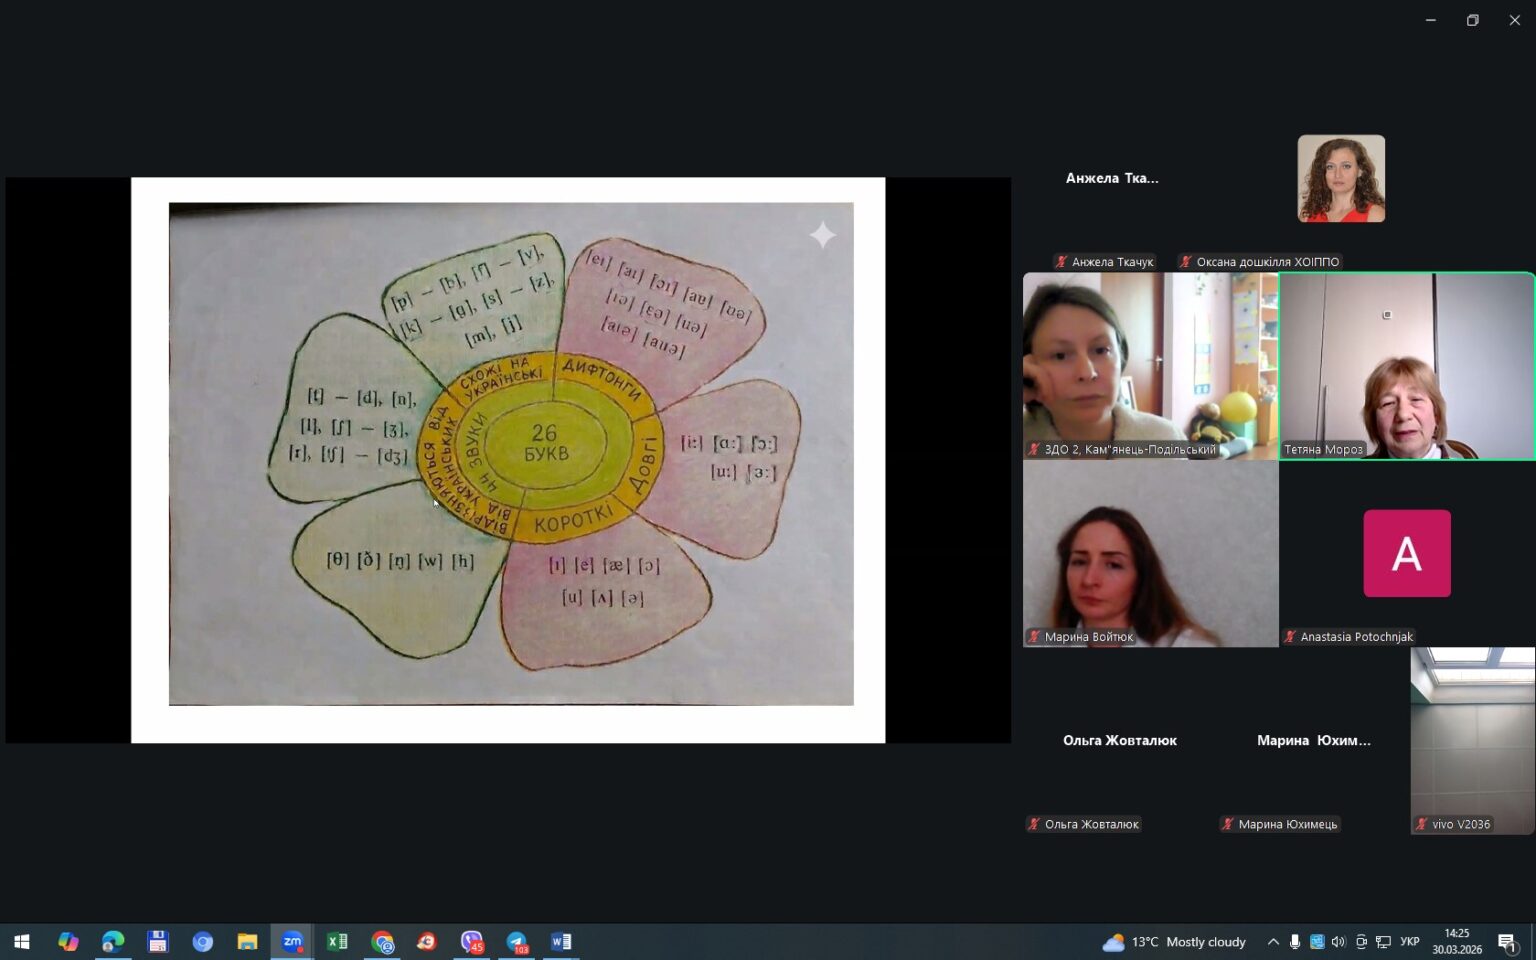Viewport: 1536px width, 960px height.
Task: Open the notification center icon
Action: (1508, 942)
